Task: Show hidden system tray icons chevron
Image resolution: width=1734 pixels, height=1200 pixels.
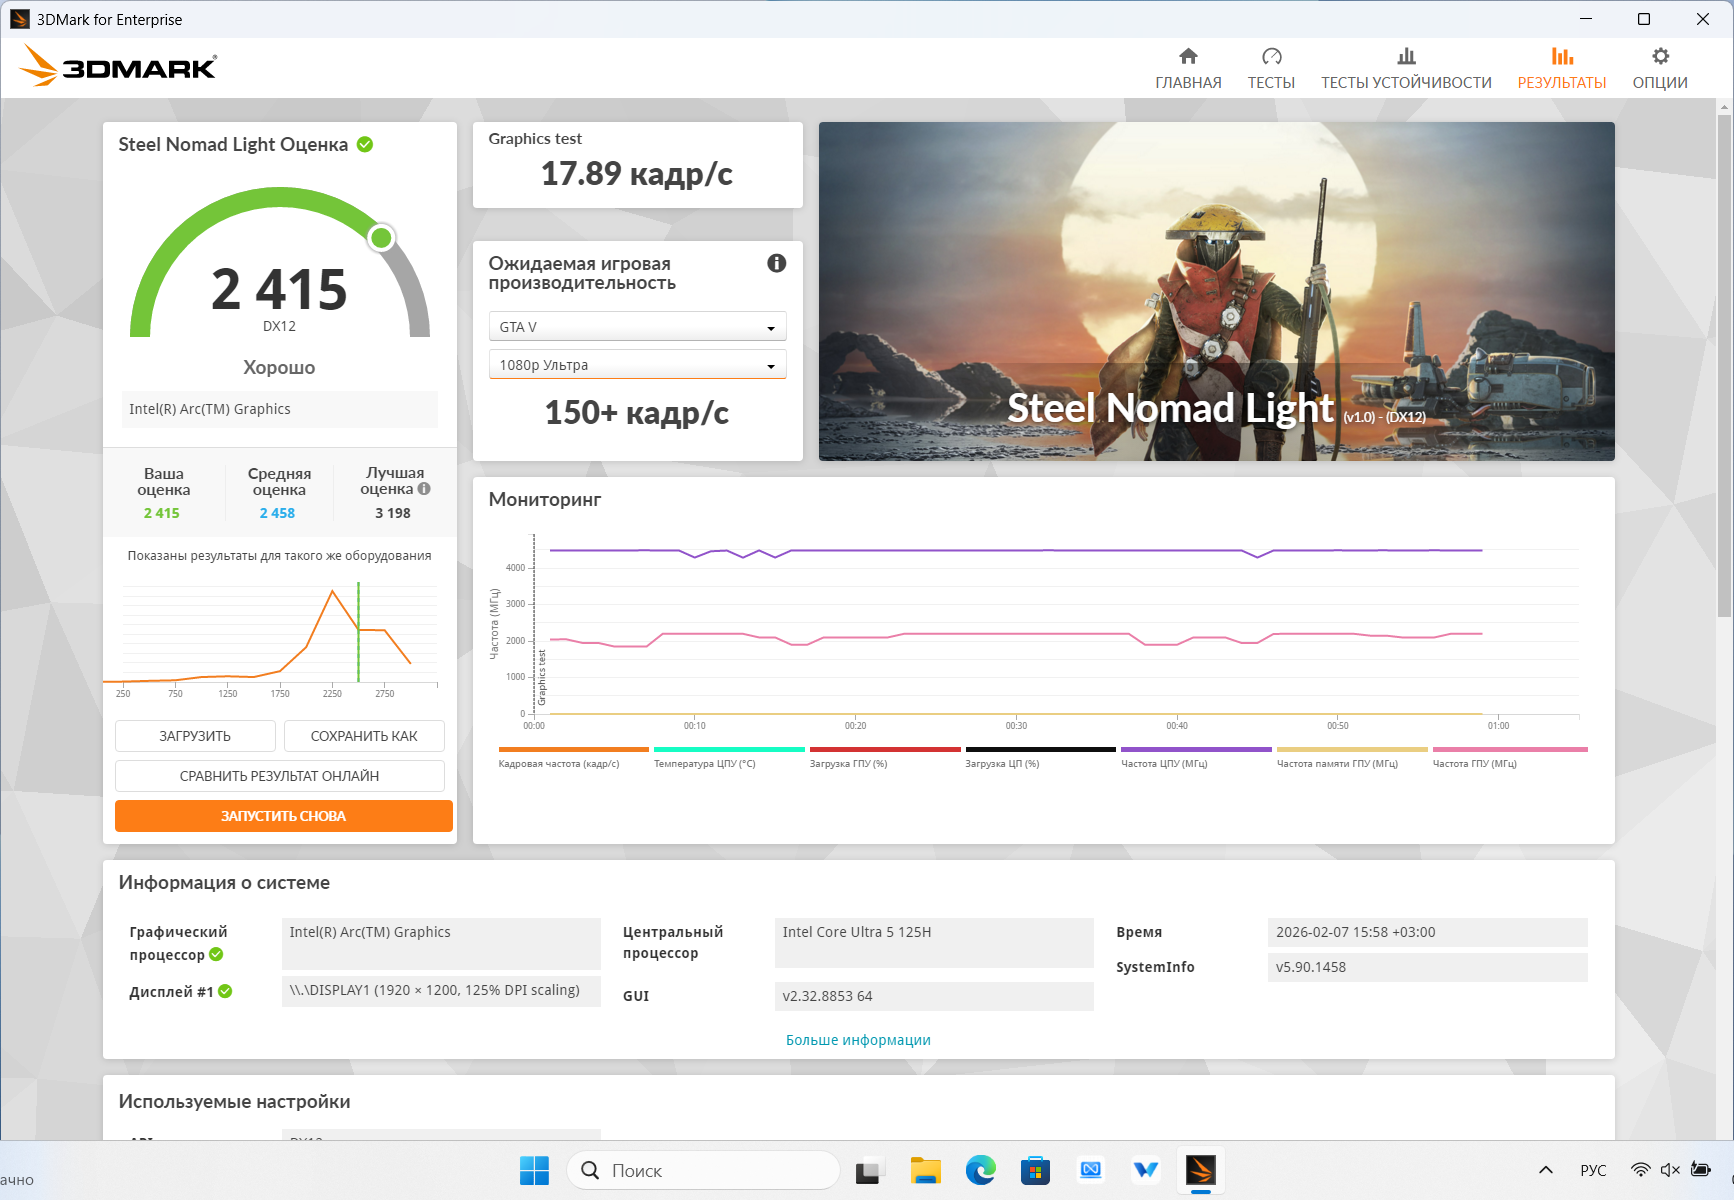Action: 1545,1170
